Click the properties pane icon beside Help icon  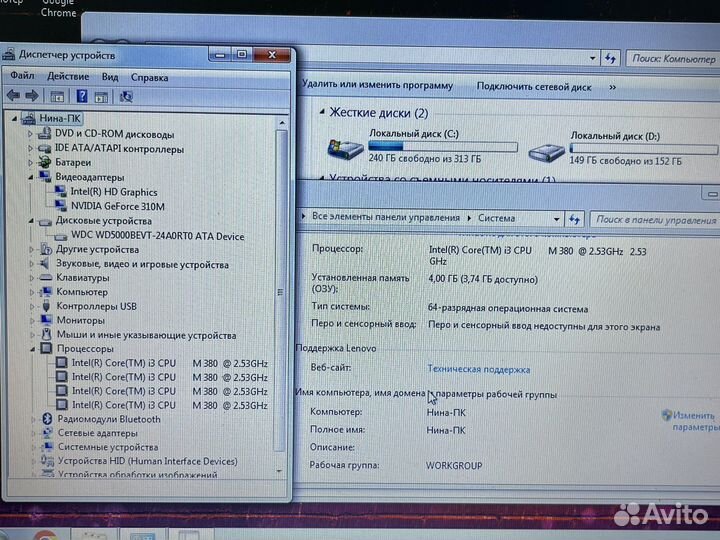[101, 97]
